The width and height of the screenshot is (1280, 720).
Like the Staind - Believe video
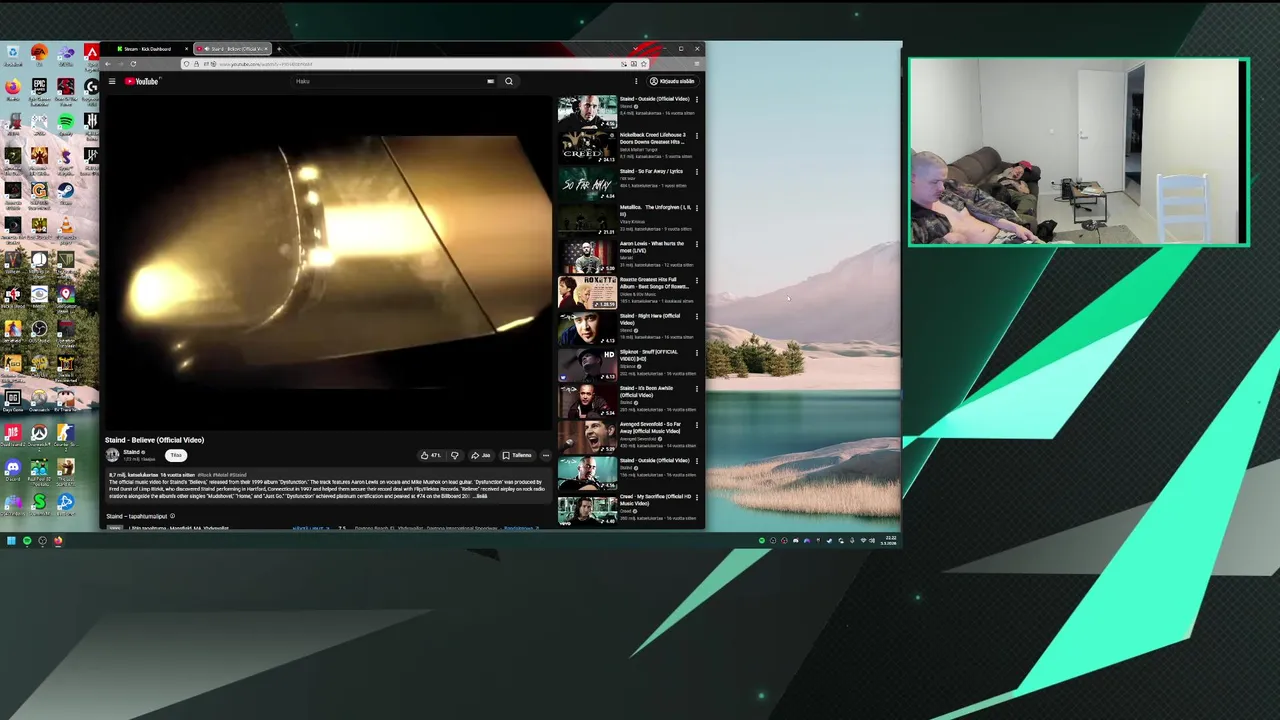pyautogui.click(x=430, y=455)
